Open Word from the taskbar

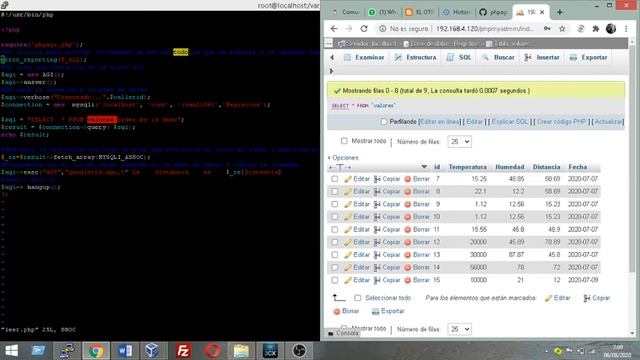(x=125, y=351)
